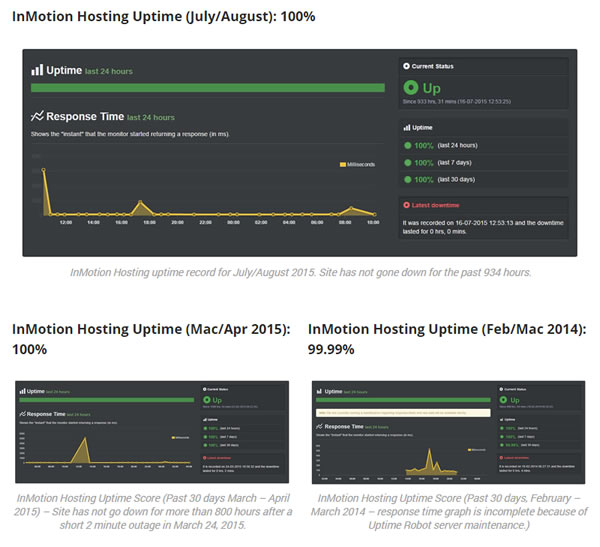
Task: Click the green 24-hour uptime bar
Action: click(x=208, y=88)
